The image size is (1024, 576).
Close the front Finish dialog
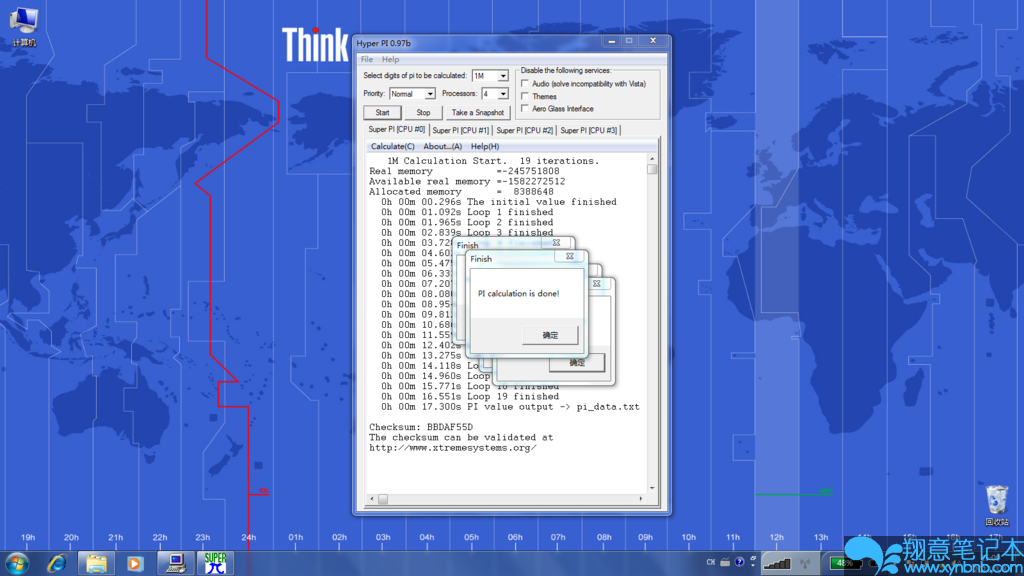569,257
